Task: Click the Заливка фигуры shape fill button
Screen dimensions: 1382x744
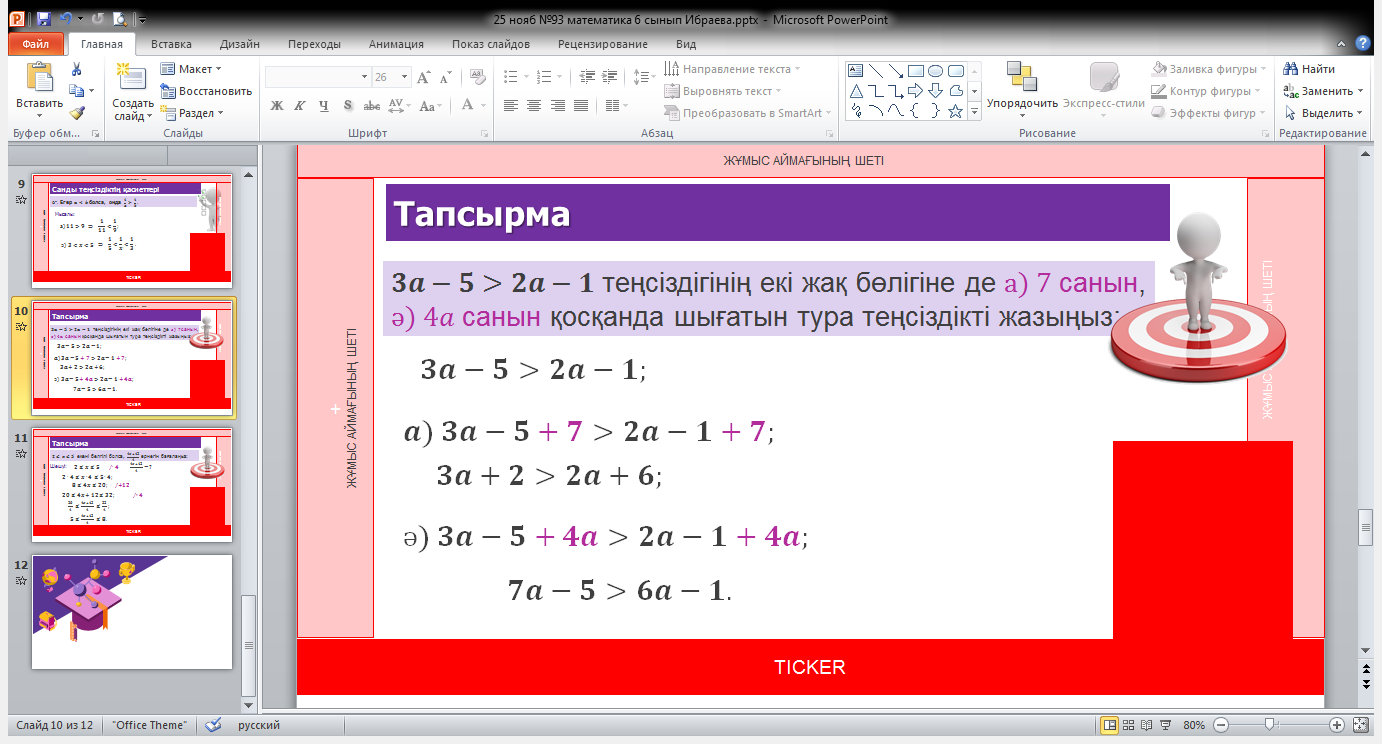Action: [1208, 69]
